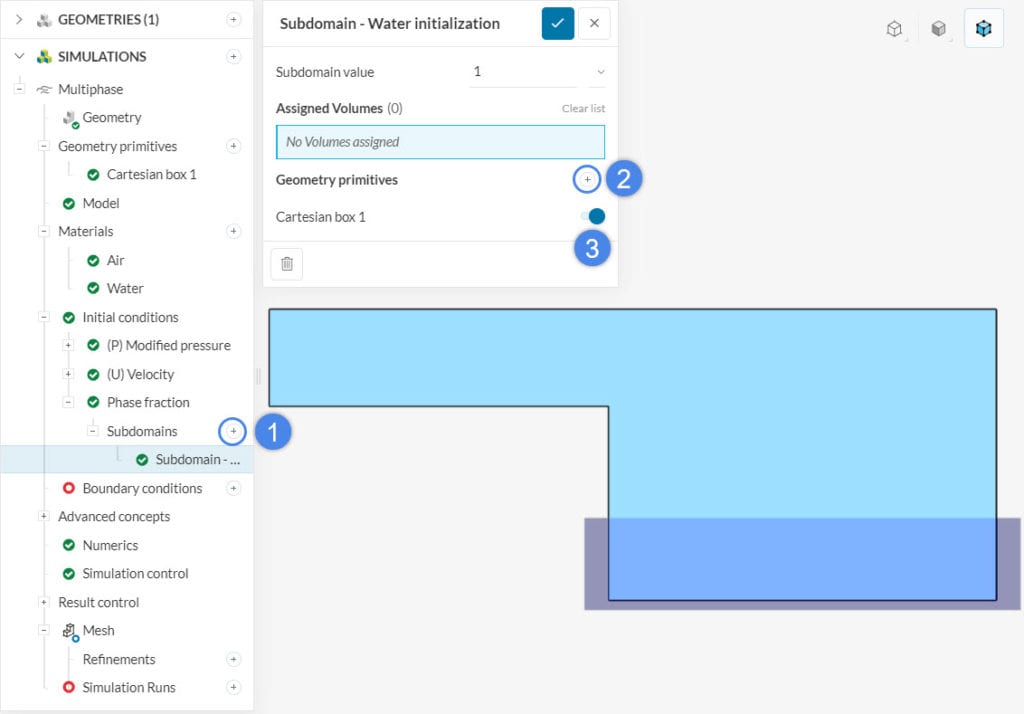1024x714 pixels.
Task: Add a boundary condition plus icon
Action: click(x=233, y=488)
